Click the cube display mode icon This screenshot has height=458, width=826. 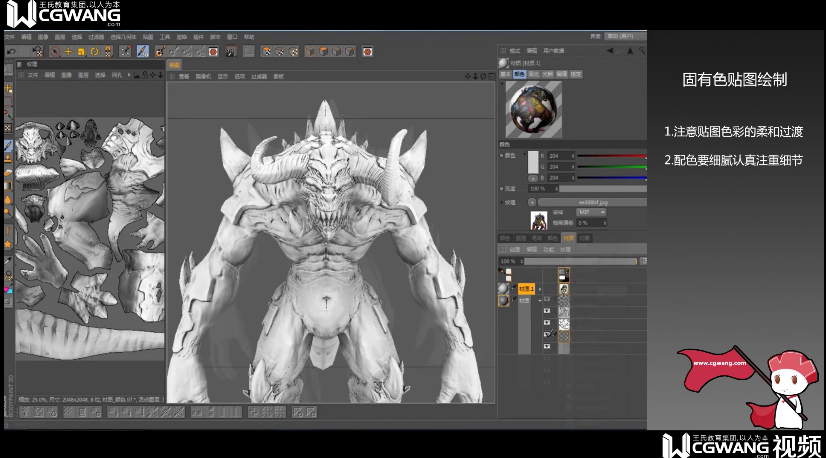(x=310, y=51)
